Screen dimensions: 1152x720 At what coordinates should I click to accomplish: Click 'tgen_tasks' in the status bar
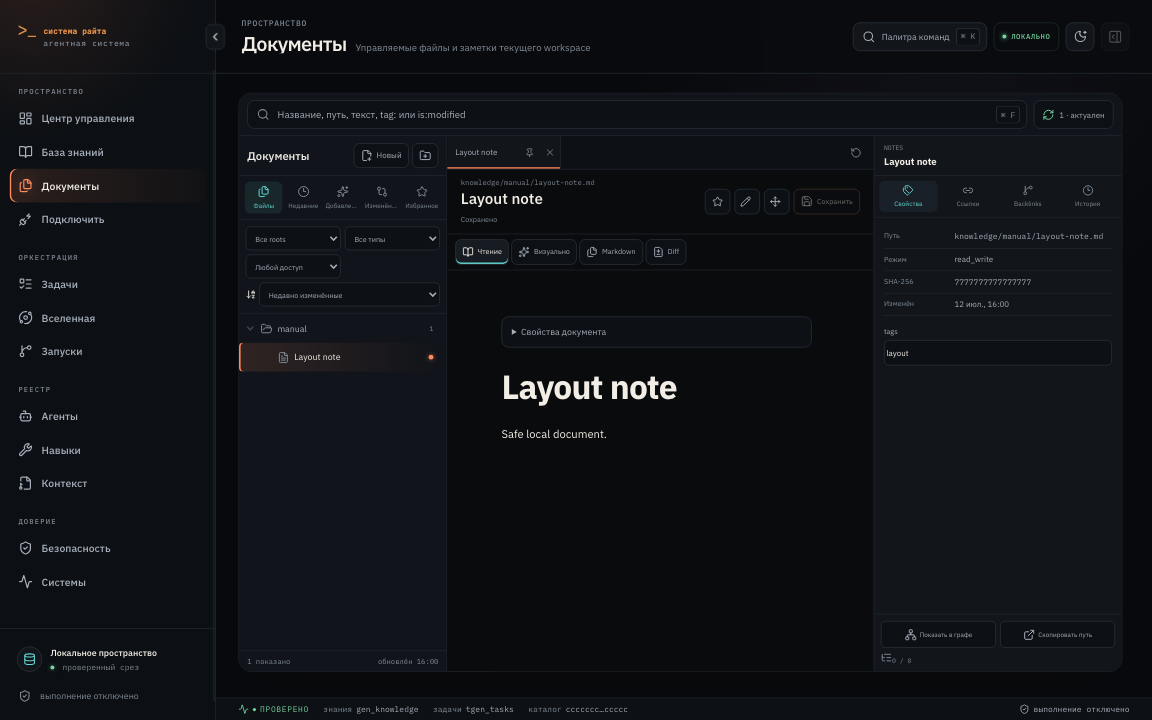click(489, 710)
